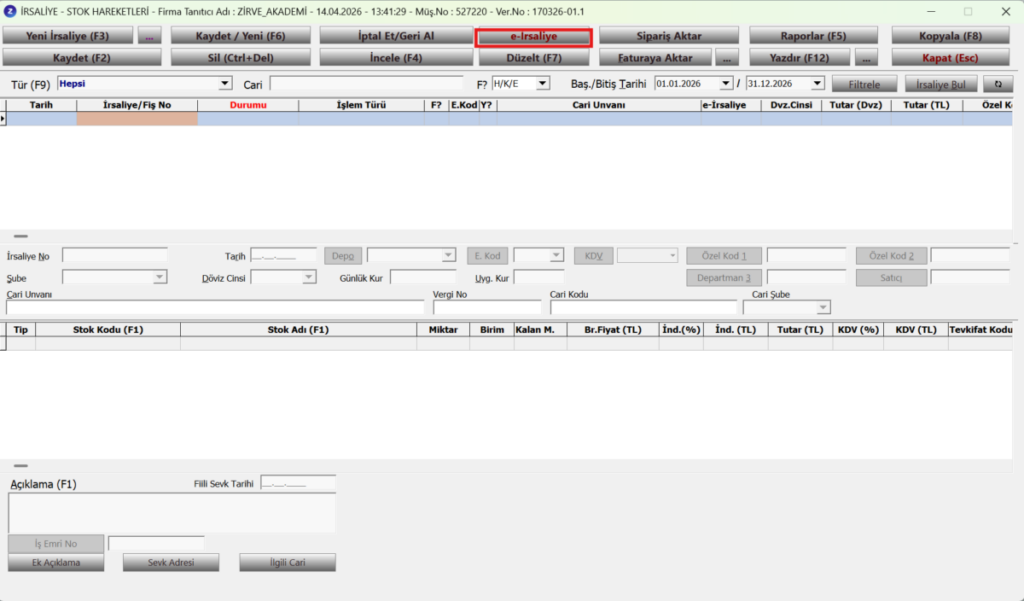Click the E. Kod button
1024x601 pixels.
[487, 256]
